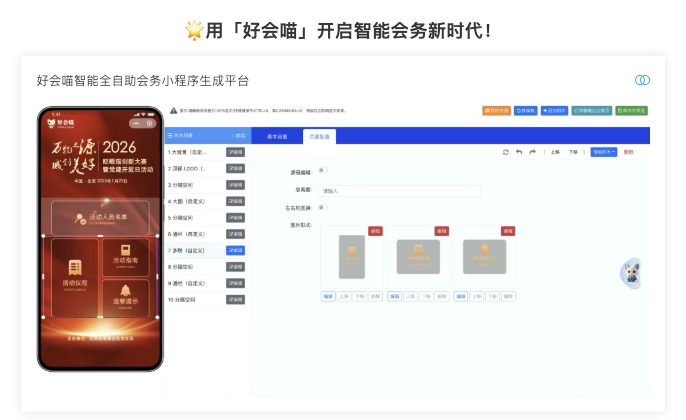Click the red badge on the third image card
686x420 pixels.
pyautogui.click(x=508, y=231)
